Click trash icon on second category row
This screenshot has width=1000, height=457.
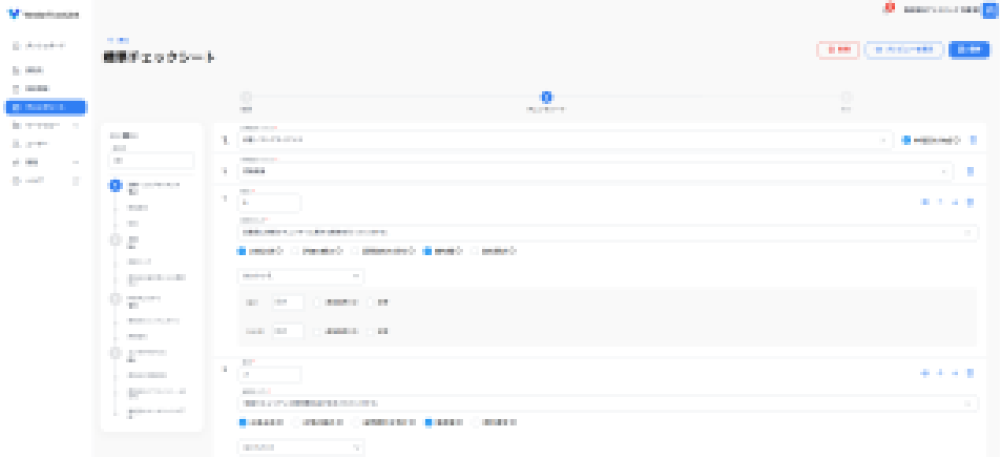970,171
